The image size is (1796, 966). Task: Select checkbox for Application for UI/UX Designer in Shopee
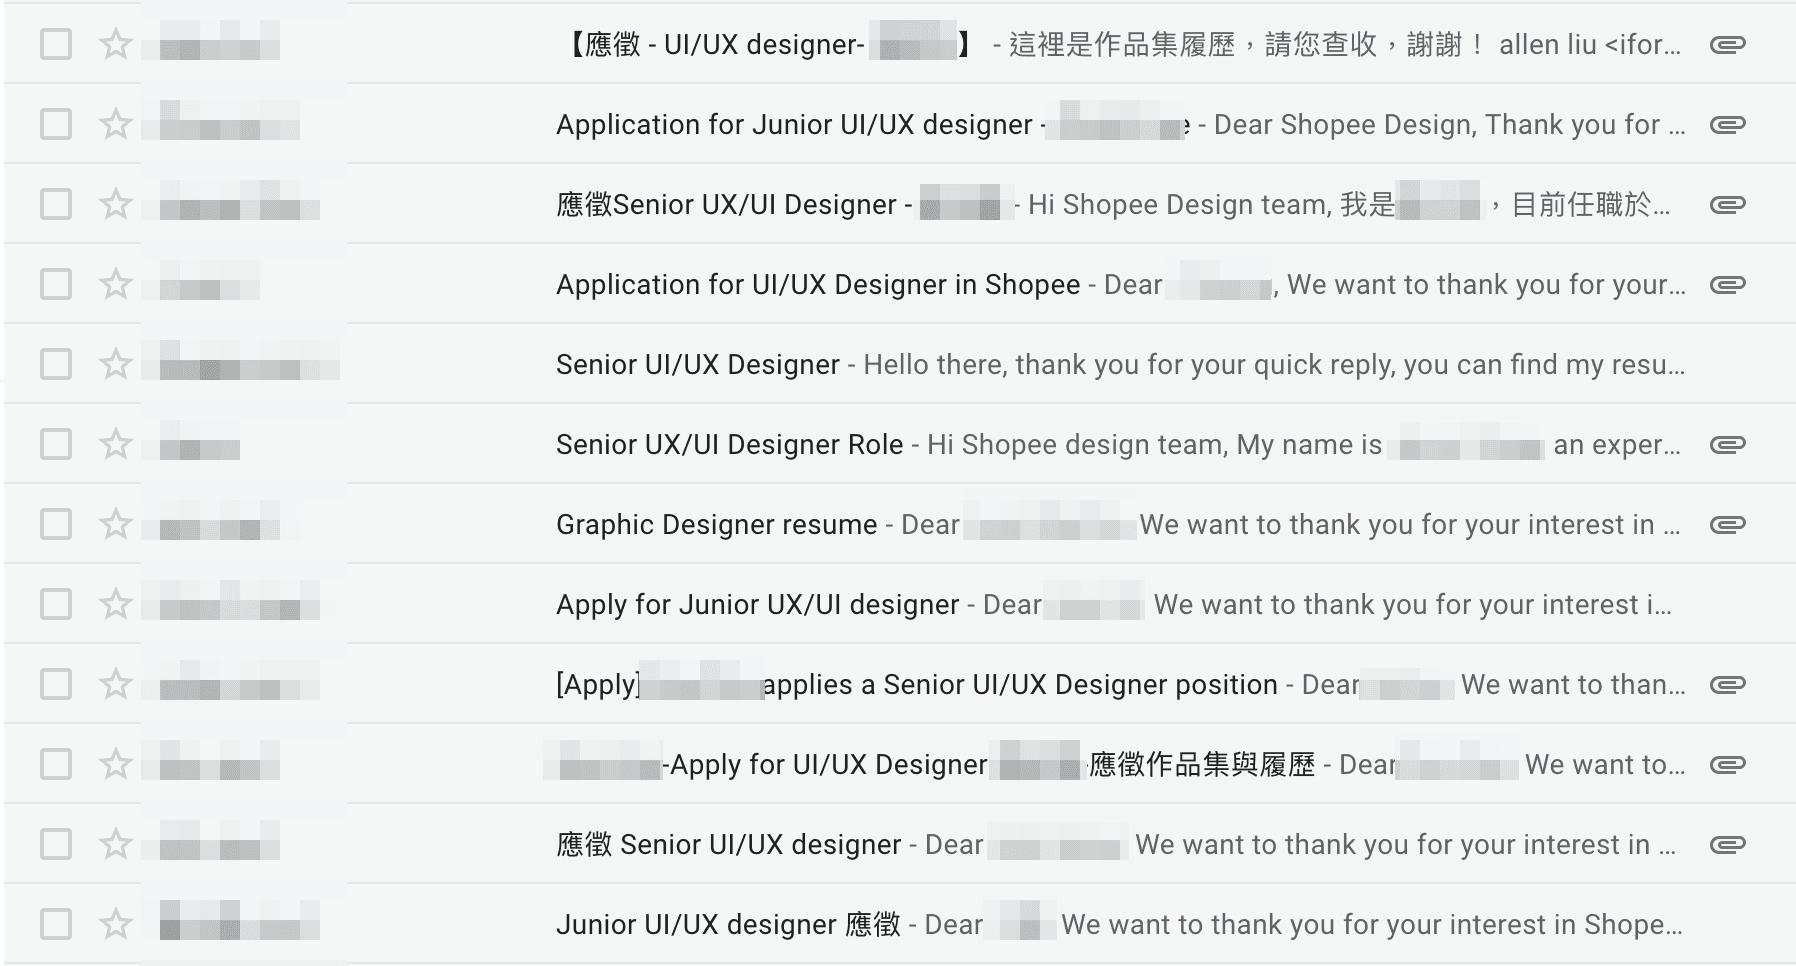56,284
